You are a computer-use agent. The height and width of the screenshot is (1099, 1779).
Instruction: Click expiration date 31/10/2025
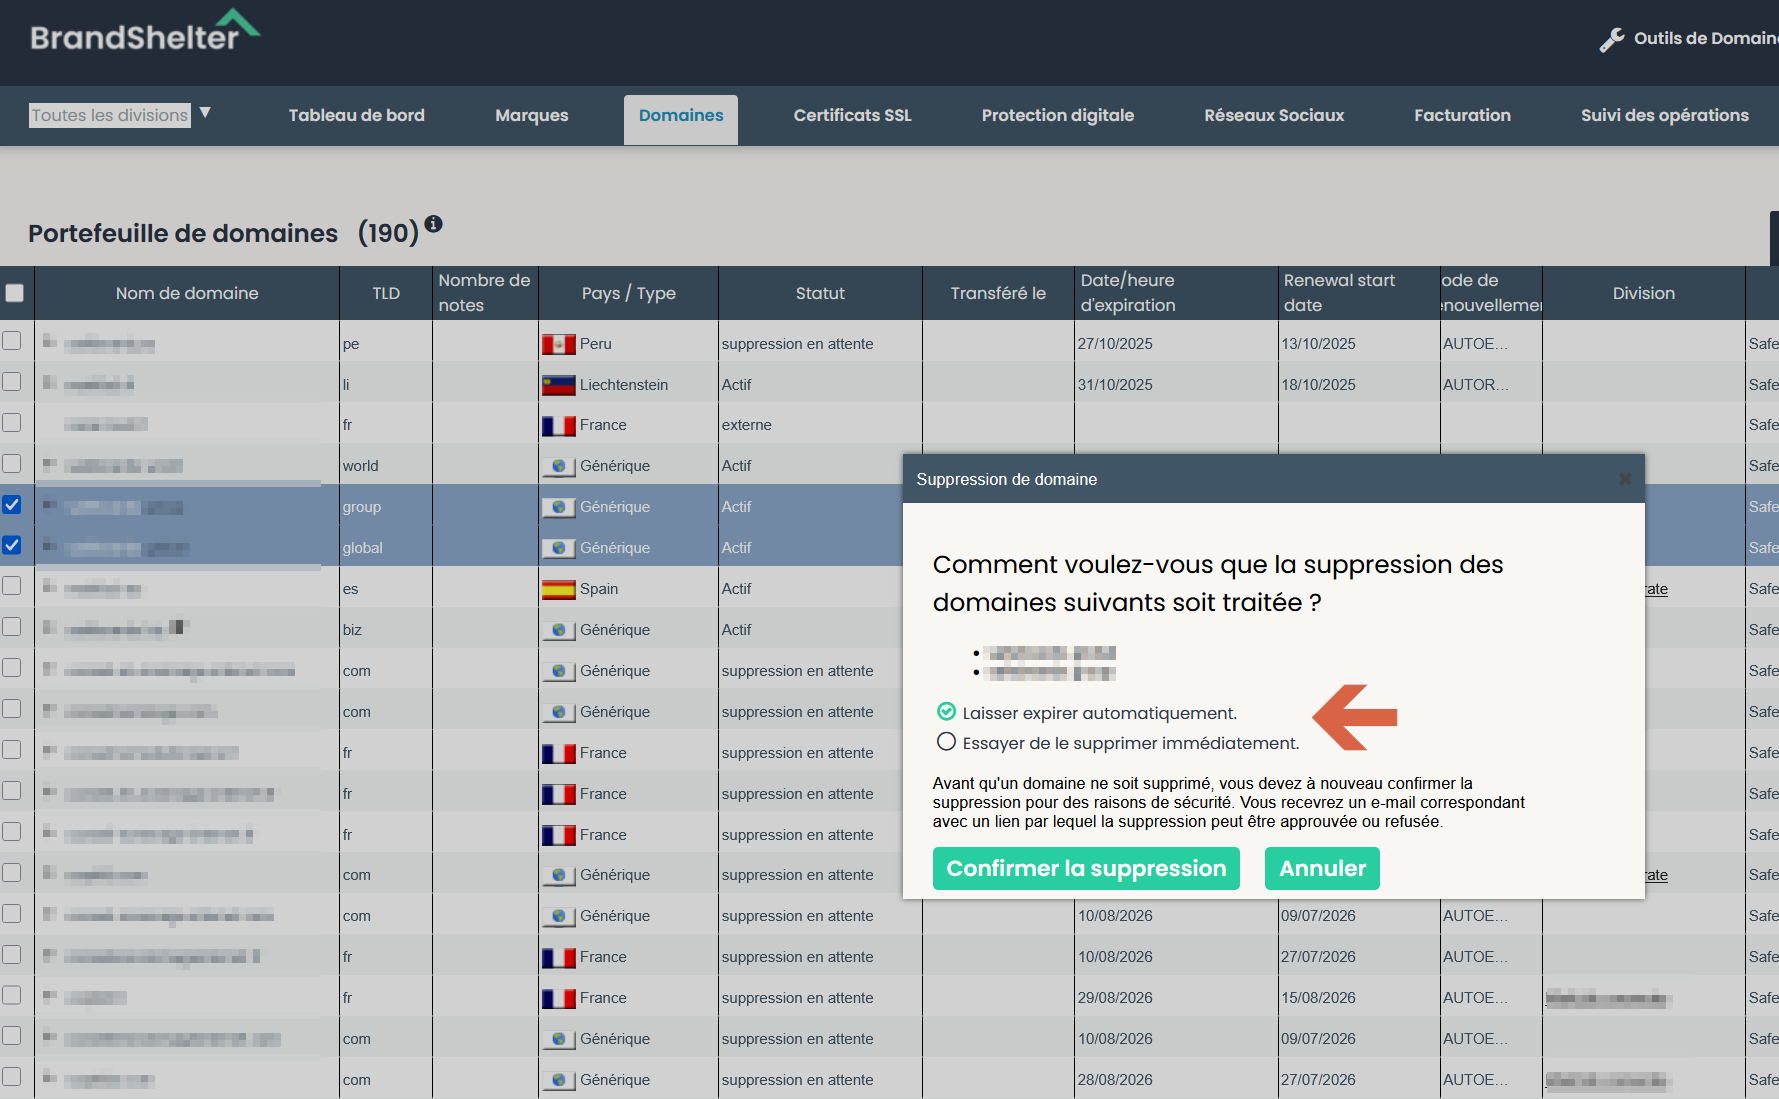point(1115,385)
